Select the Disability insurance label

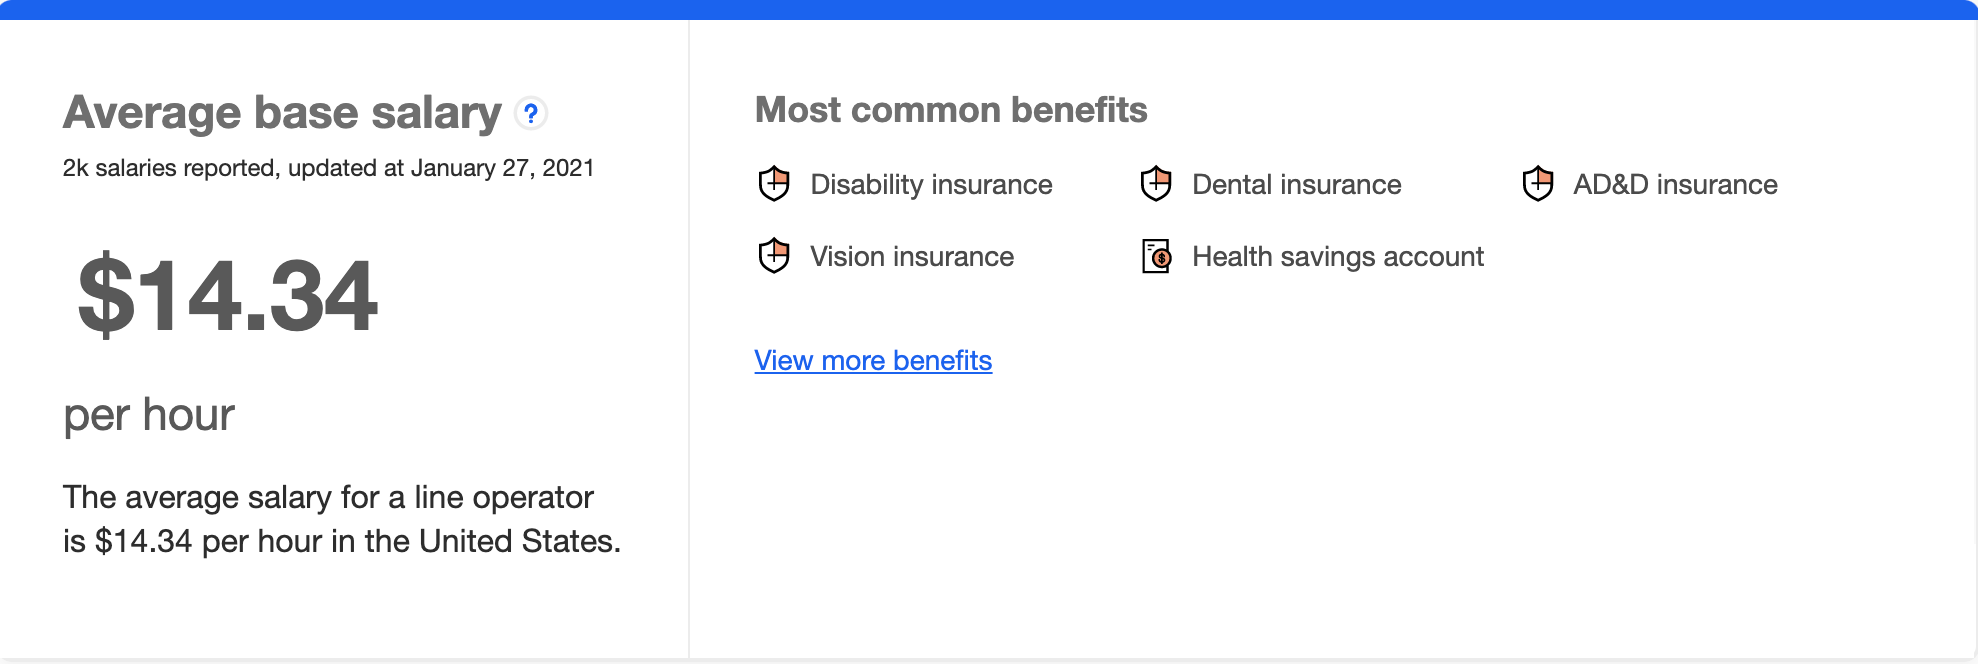(931, 185)
